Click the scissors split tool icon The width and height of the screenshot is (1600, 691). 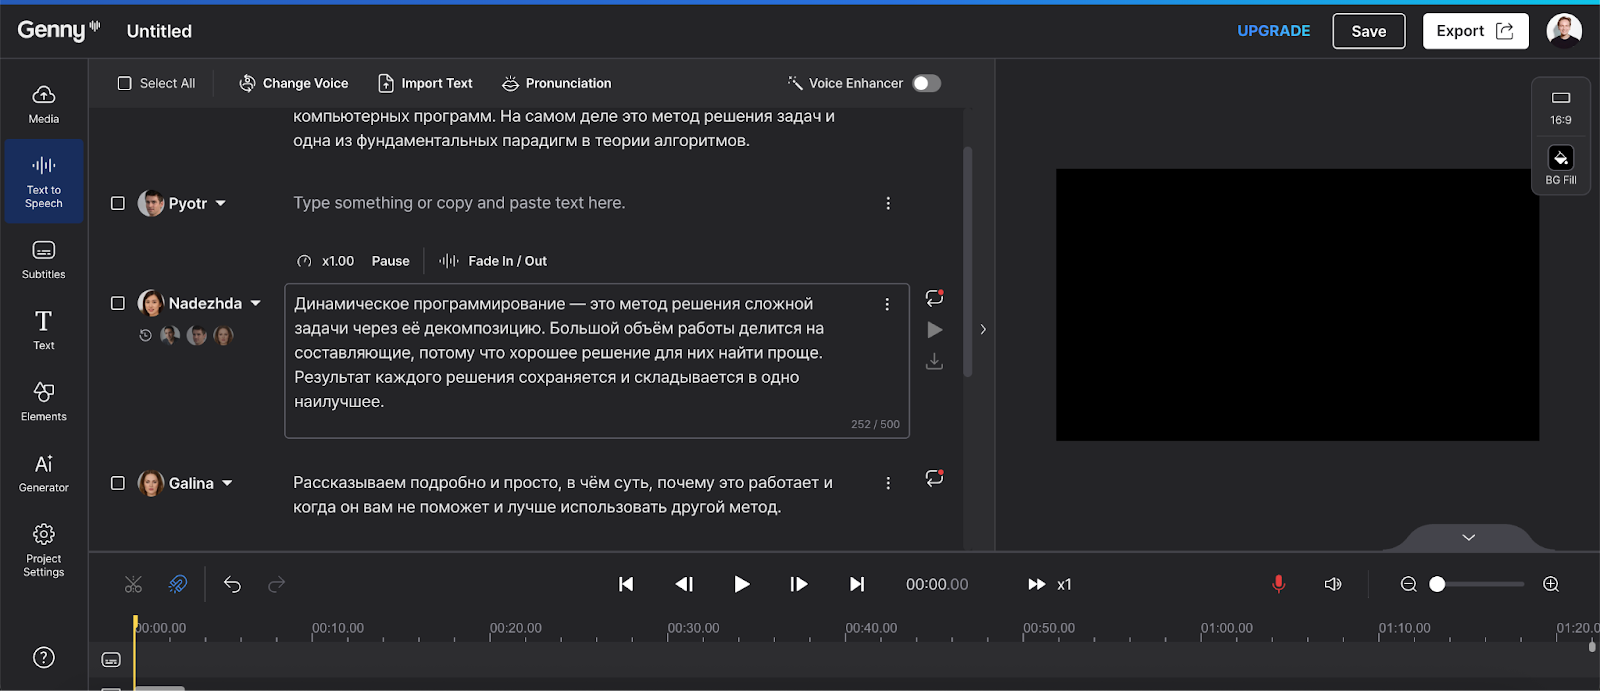(x=133, y=584)
